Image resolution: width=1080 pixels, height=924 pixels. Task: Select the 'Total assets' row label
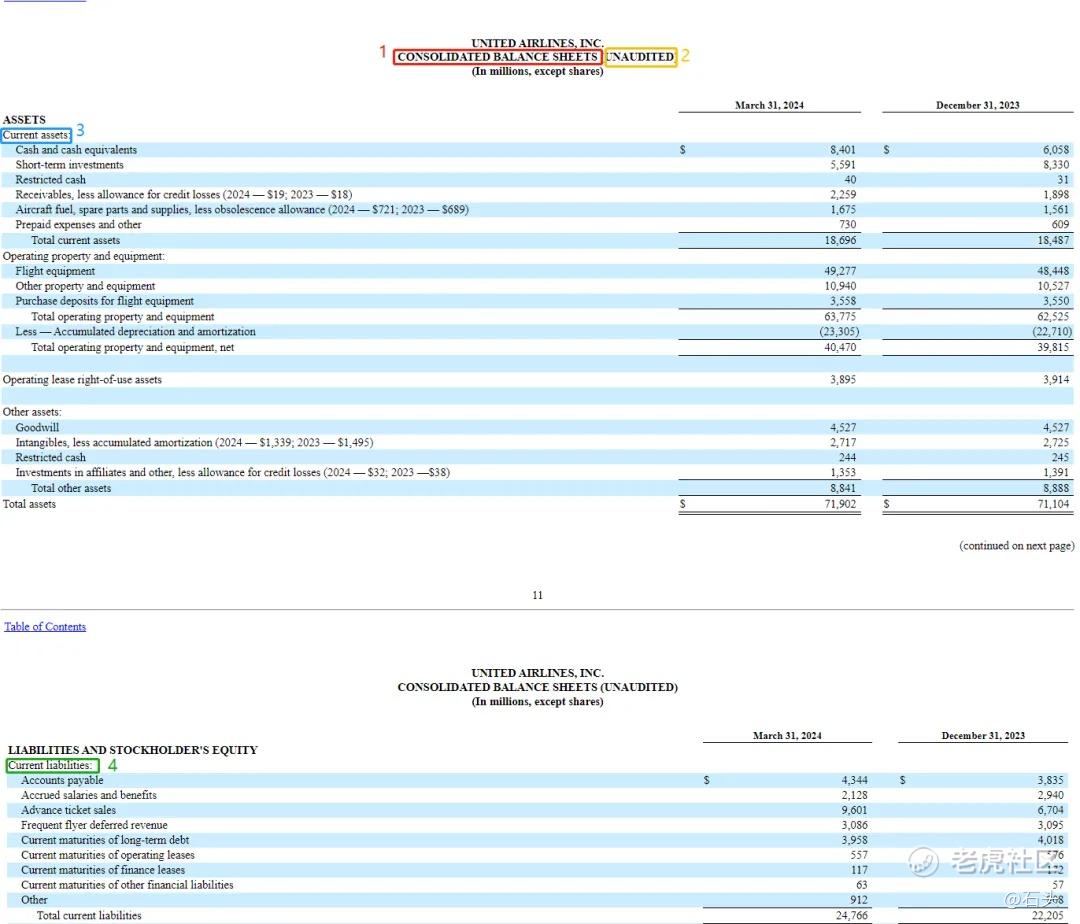(29, 504)
